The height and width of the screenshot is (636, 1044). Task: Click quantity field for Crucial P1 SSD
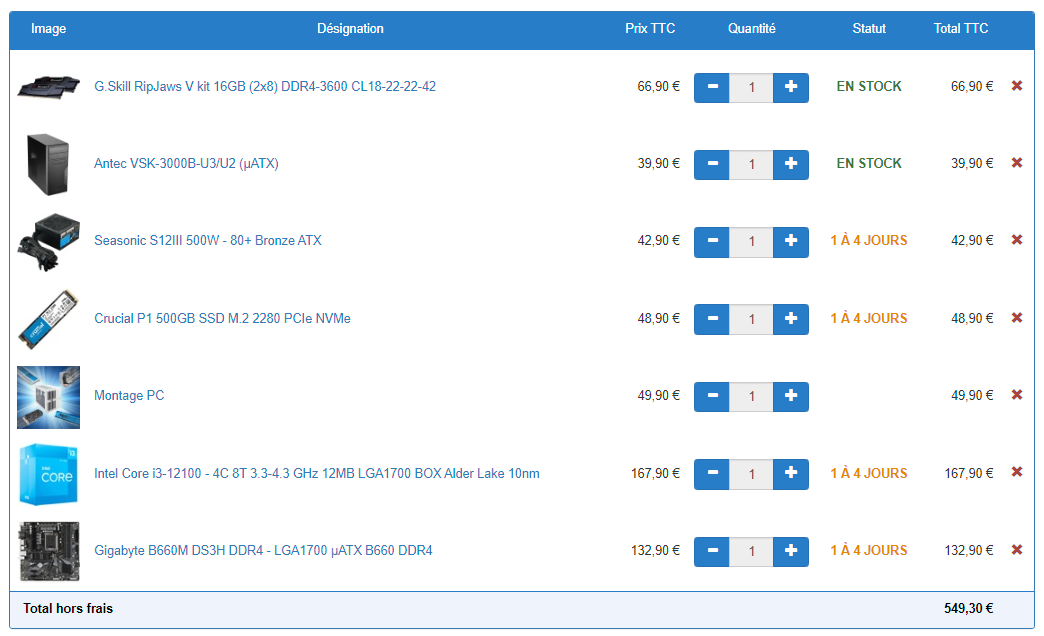[x=751, y=319]
